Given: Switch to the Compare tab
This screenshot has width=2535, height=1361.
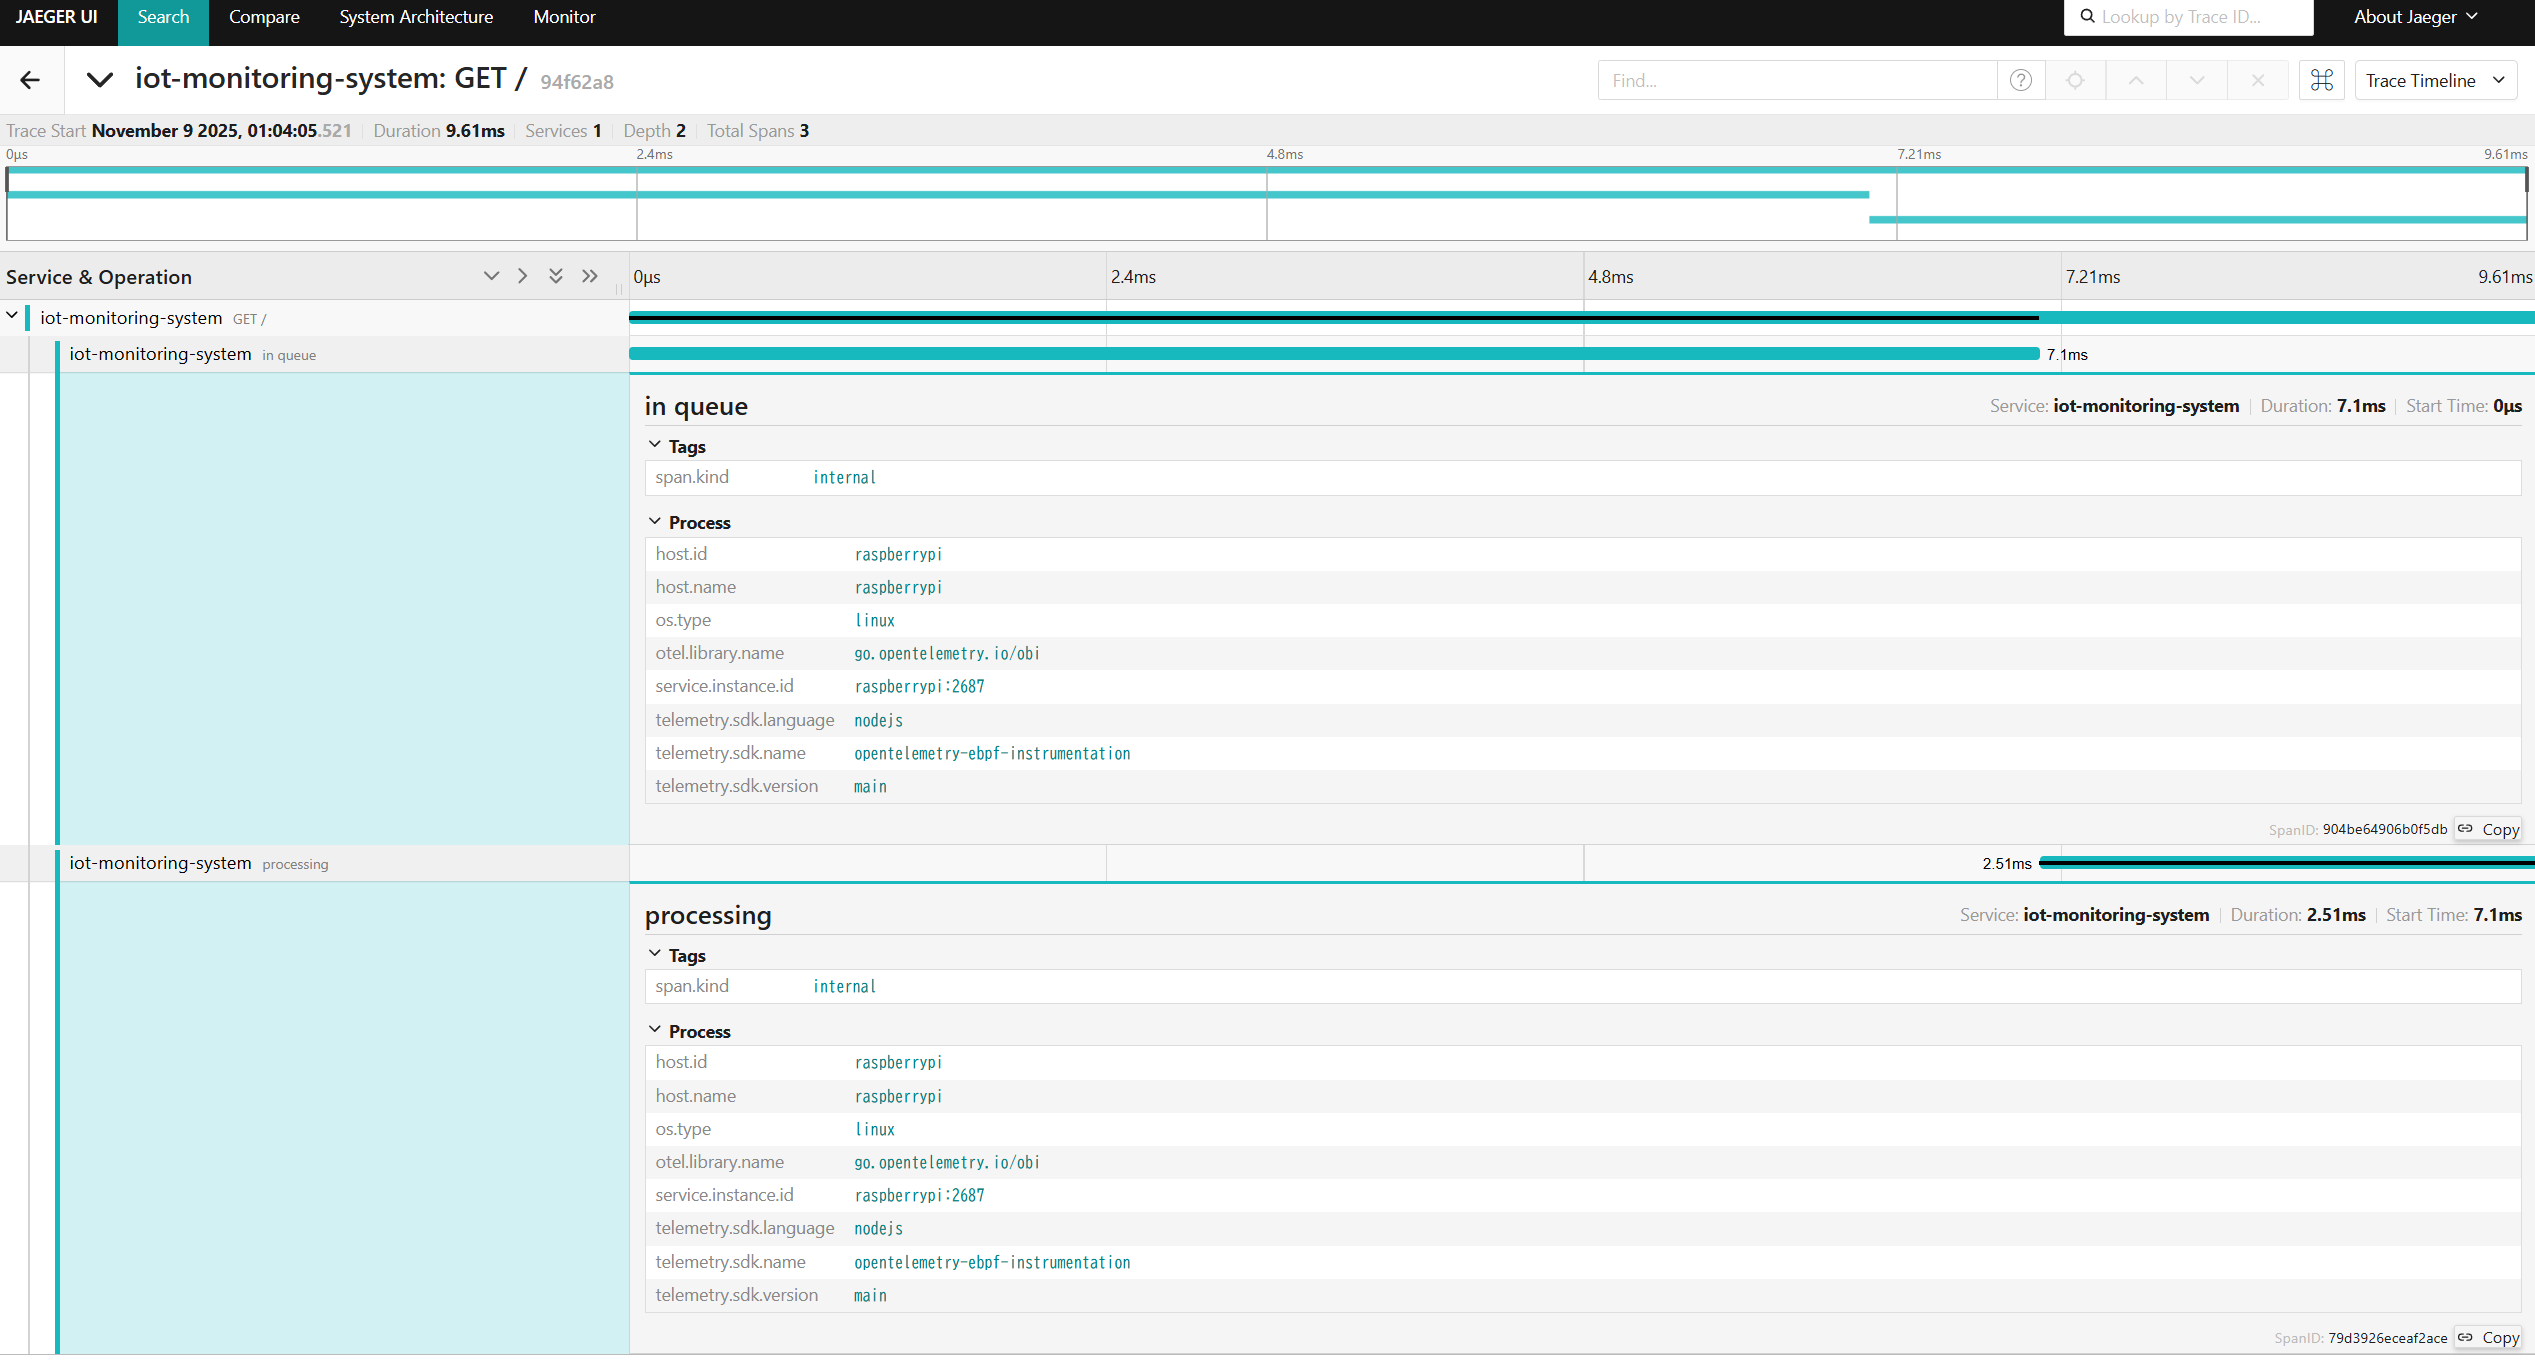Looking at the screenshot, I should 264,17.
